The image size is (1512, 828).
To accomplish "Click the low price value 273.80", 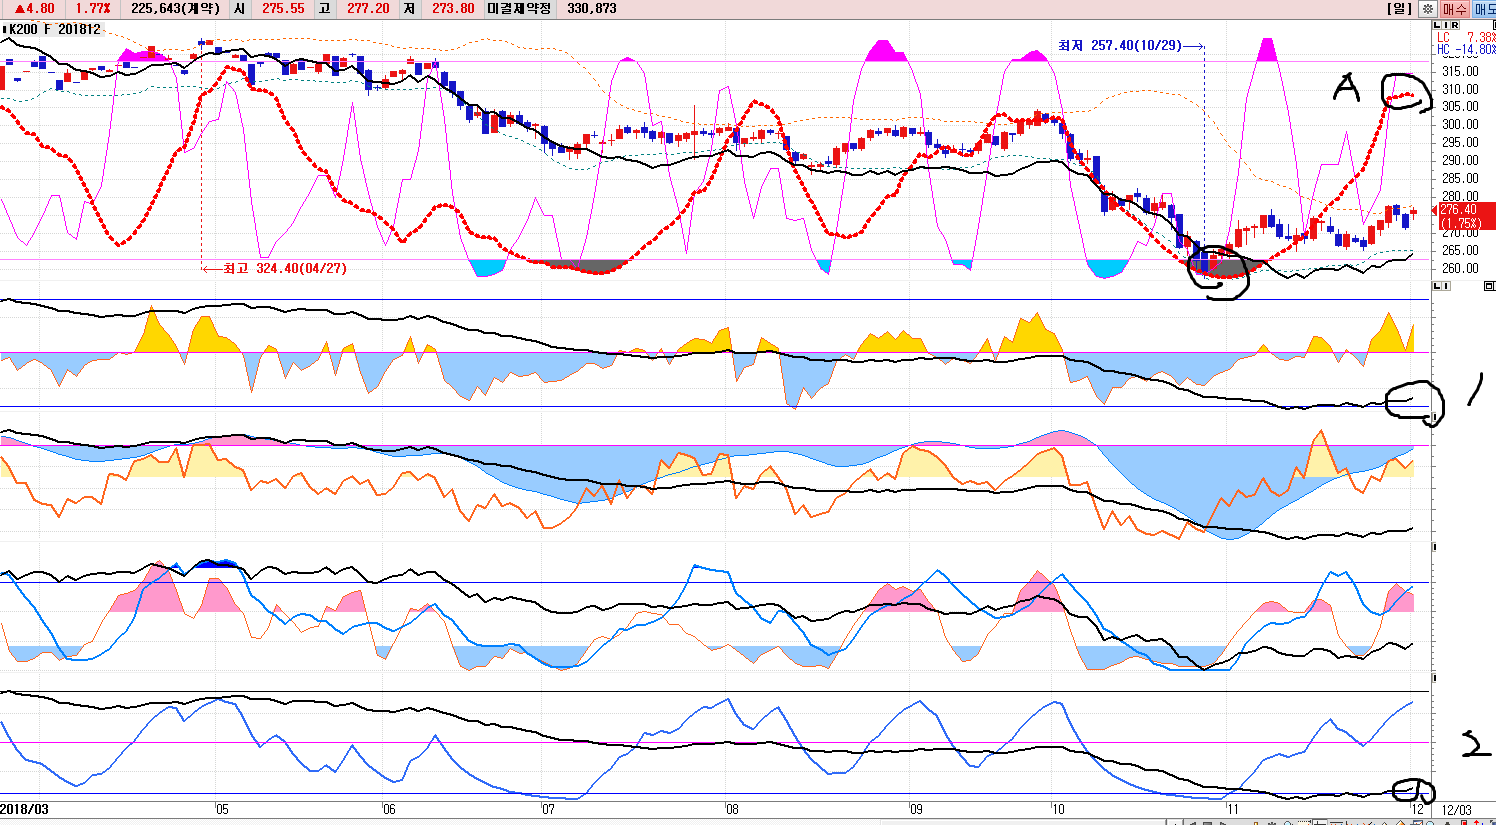I will 453,8.
